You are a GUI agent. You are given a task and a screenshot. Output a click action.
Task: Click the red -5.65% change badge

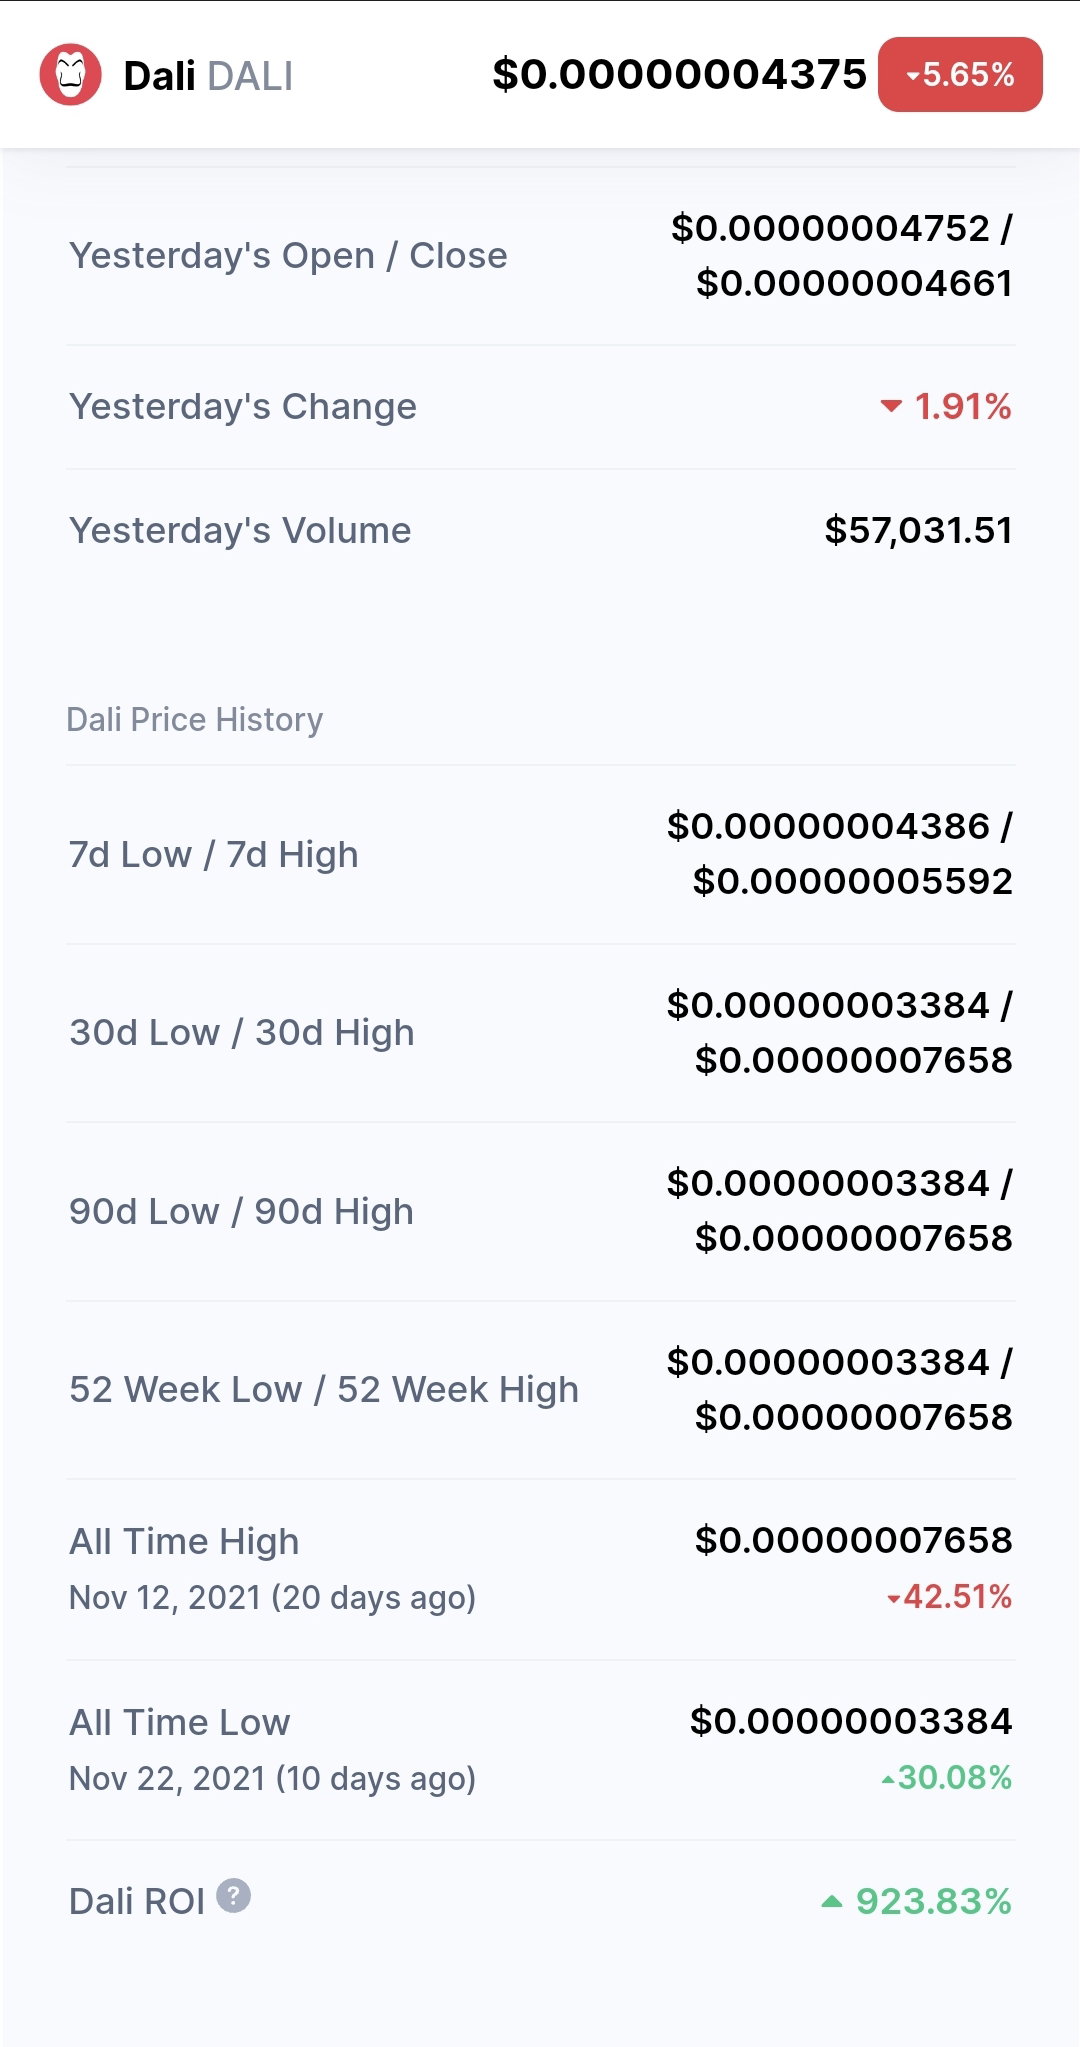pyautogui.click(x=960, y=75)
